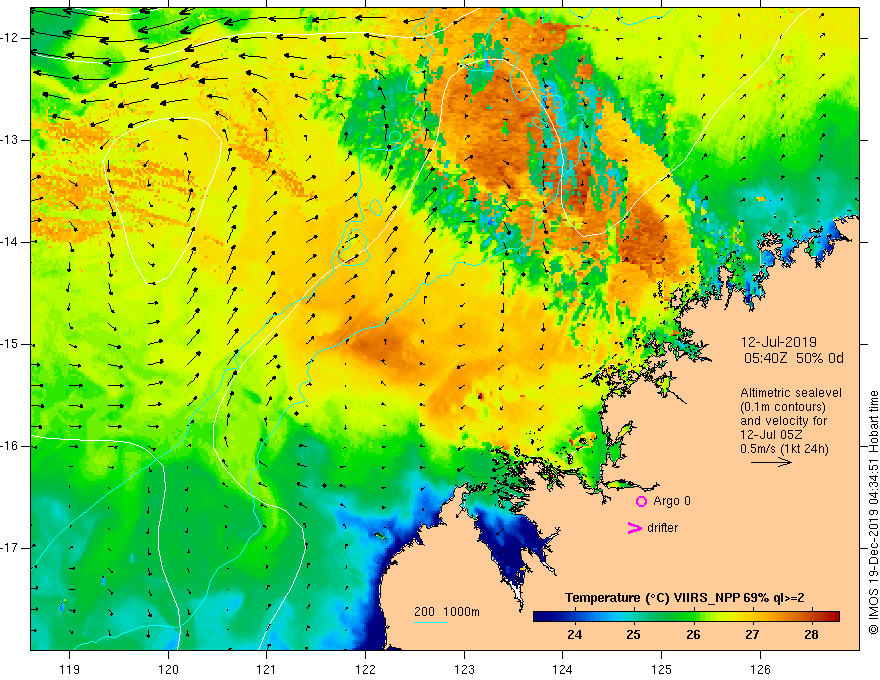Click the 0.5m/s velocity scale arrow
880x680 pixels.
coord(771,462)
